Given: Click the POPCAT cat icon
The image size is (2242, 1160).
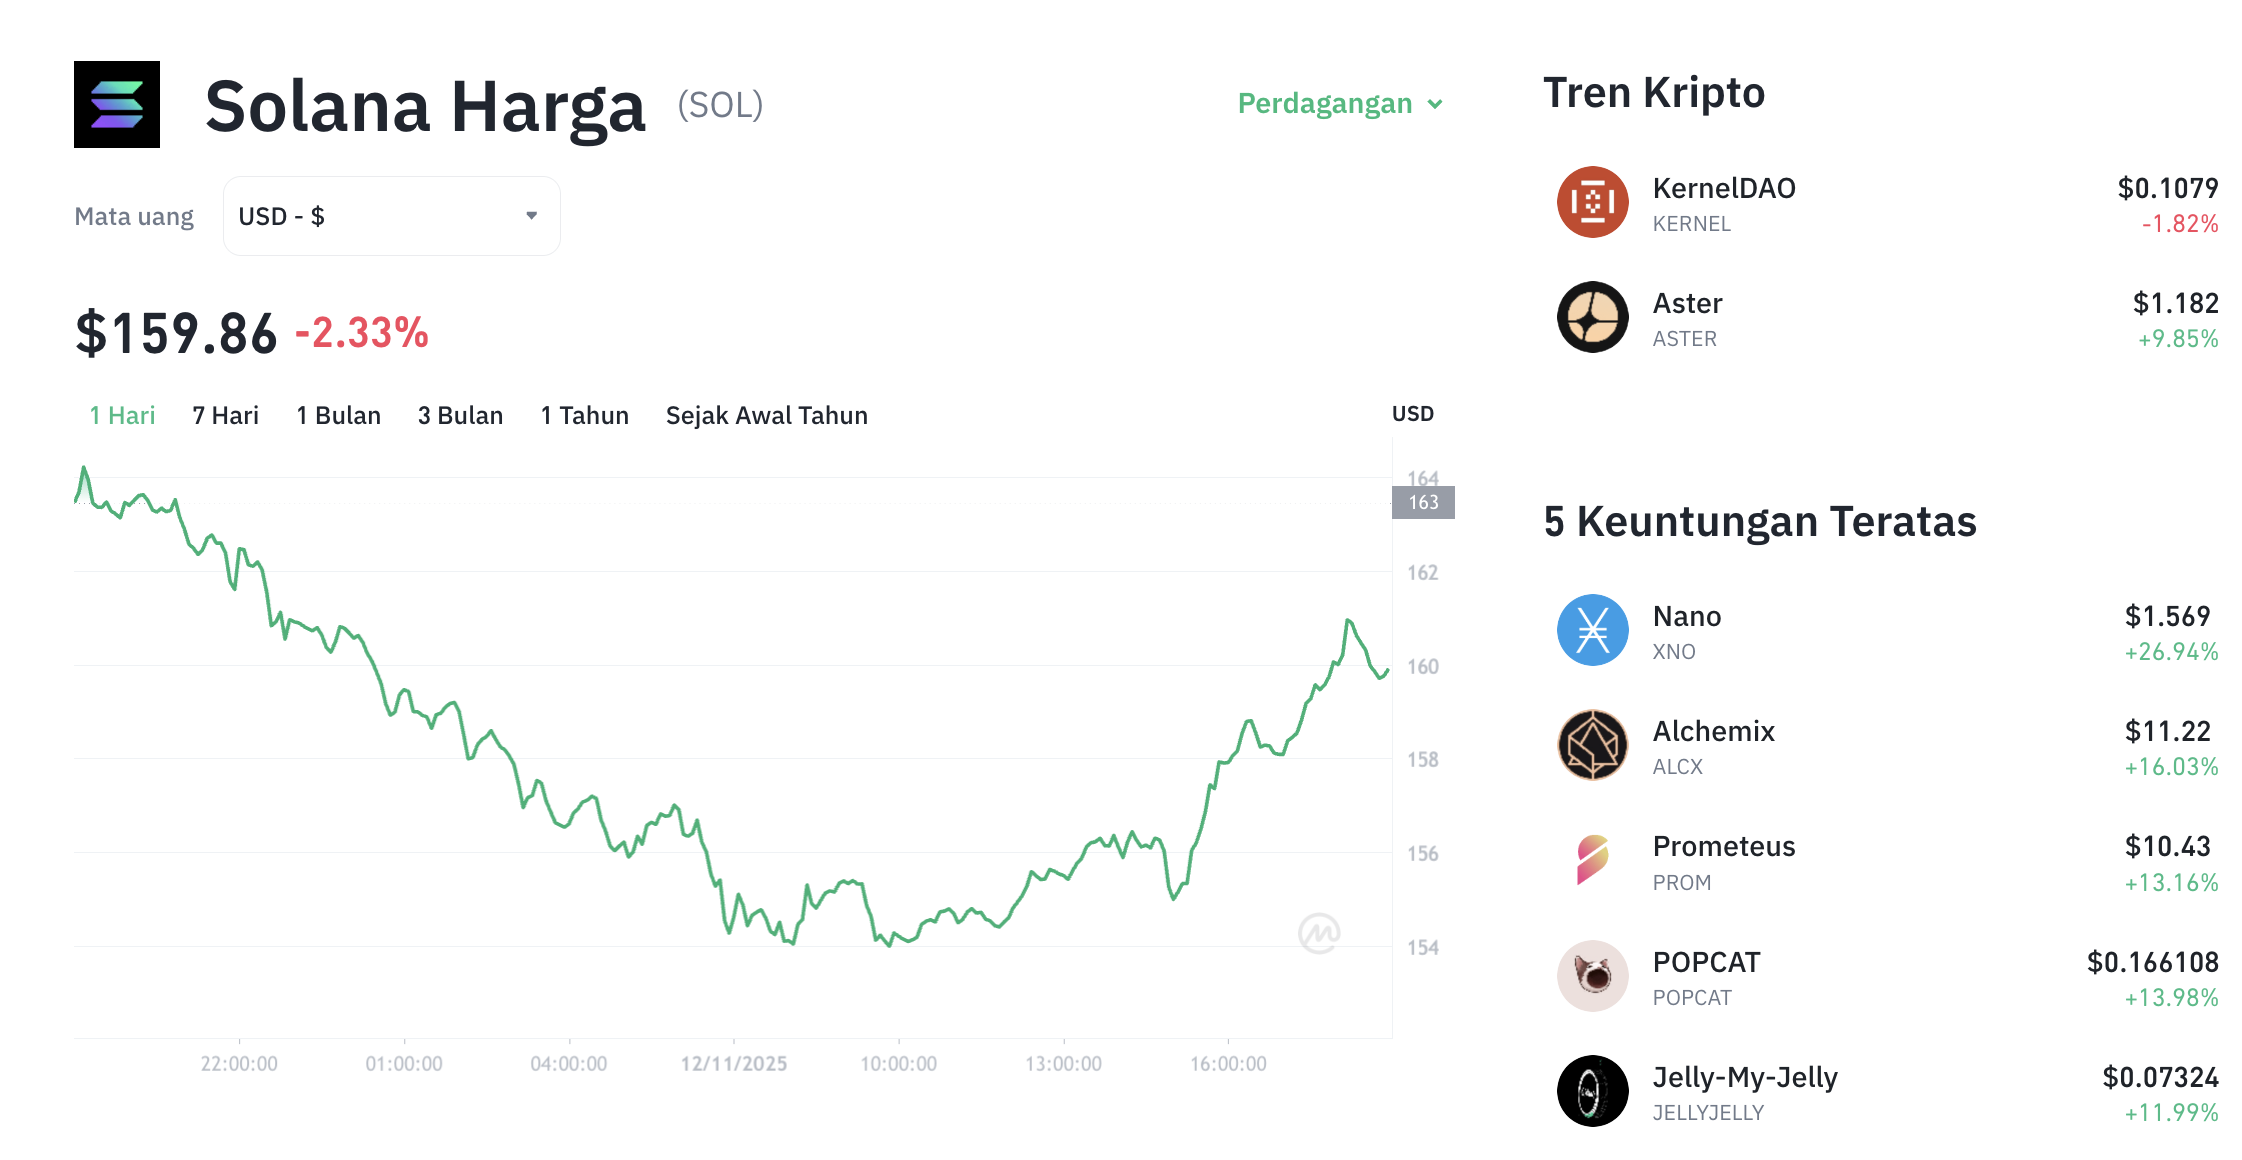Looking at the screenshot, I should [1592, 976].
